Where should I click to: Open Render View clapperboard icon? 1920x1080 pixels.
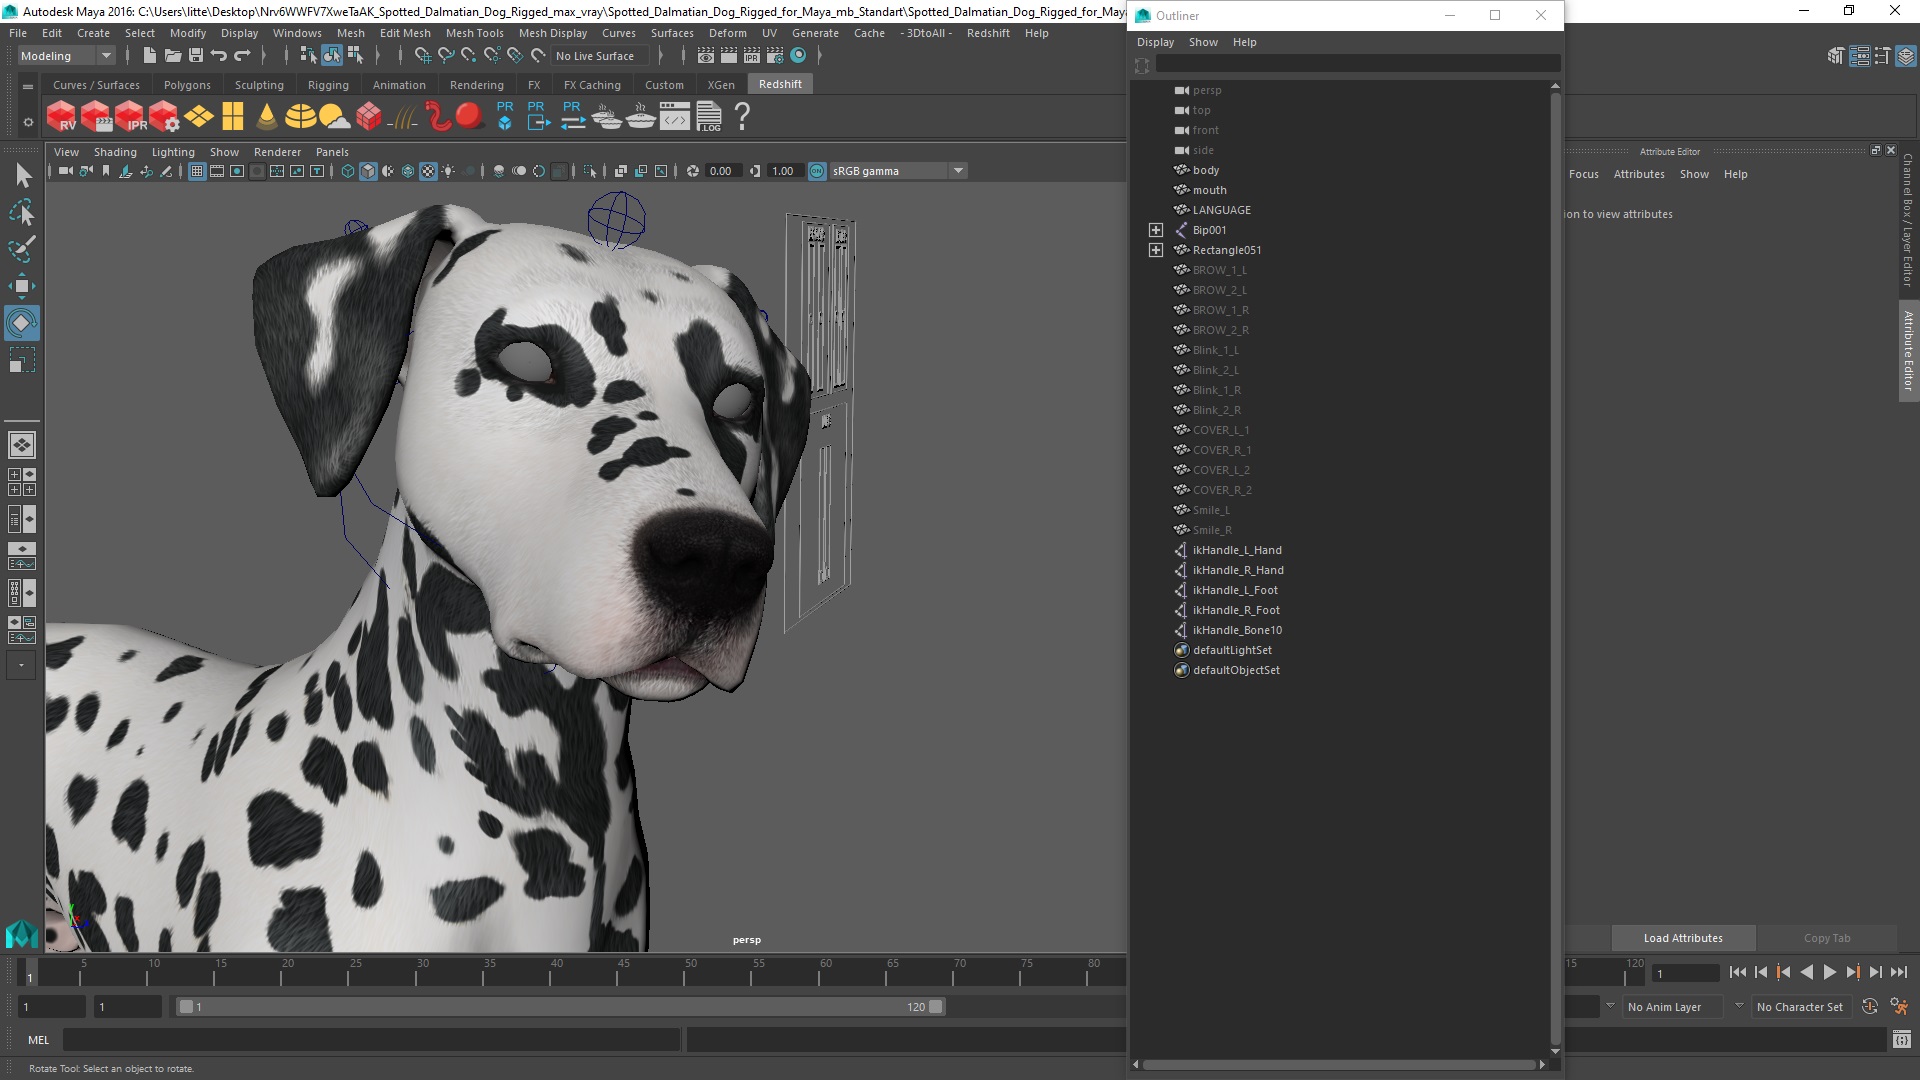(x=706, y=56)
